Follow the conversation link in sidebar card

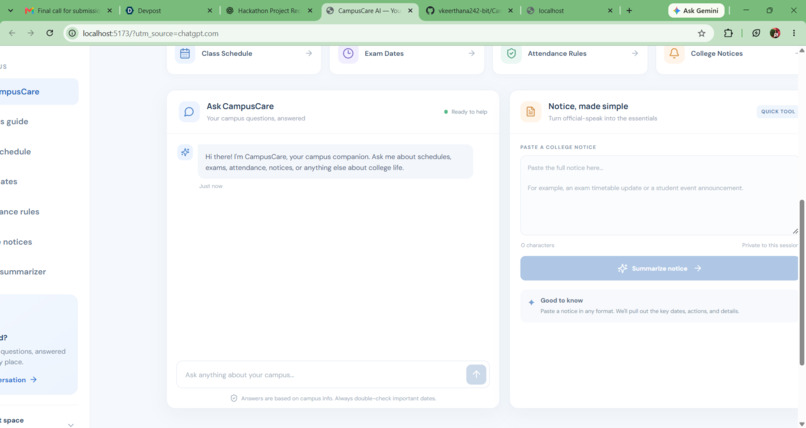point(18,380)
